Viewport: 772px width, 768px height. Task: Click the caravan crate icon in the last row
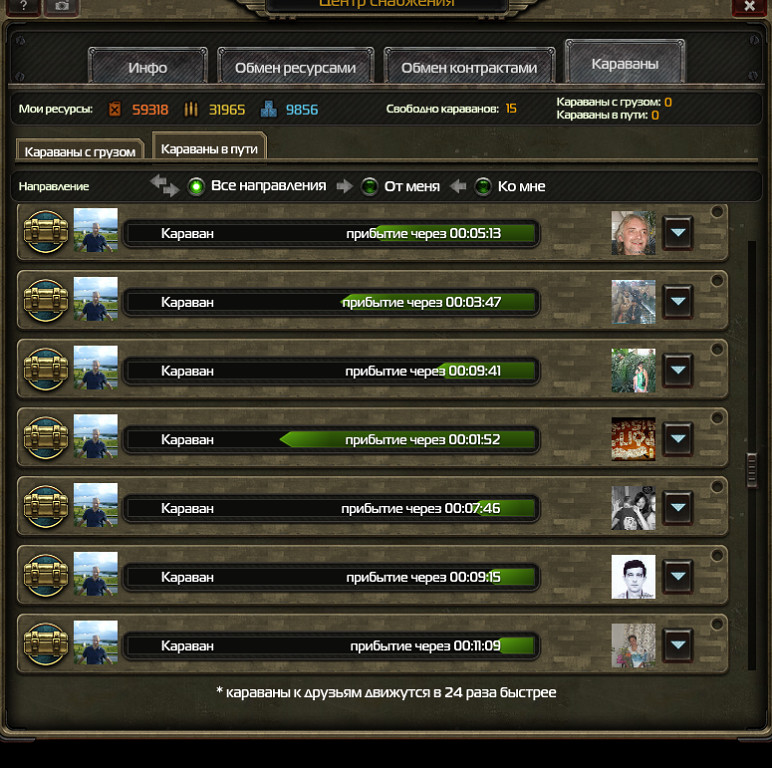46,643
